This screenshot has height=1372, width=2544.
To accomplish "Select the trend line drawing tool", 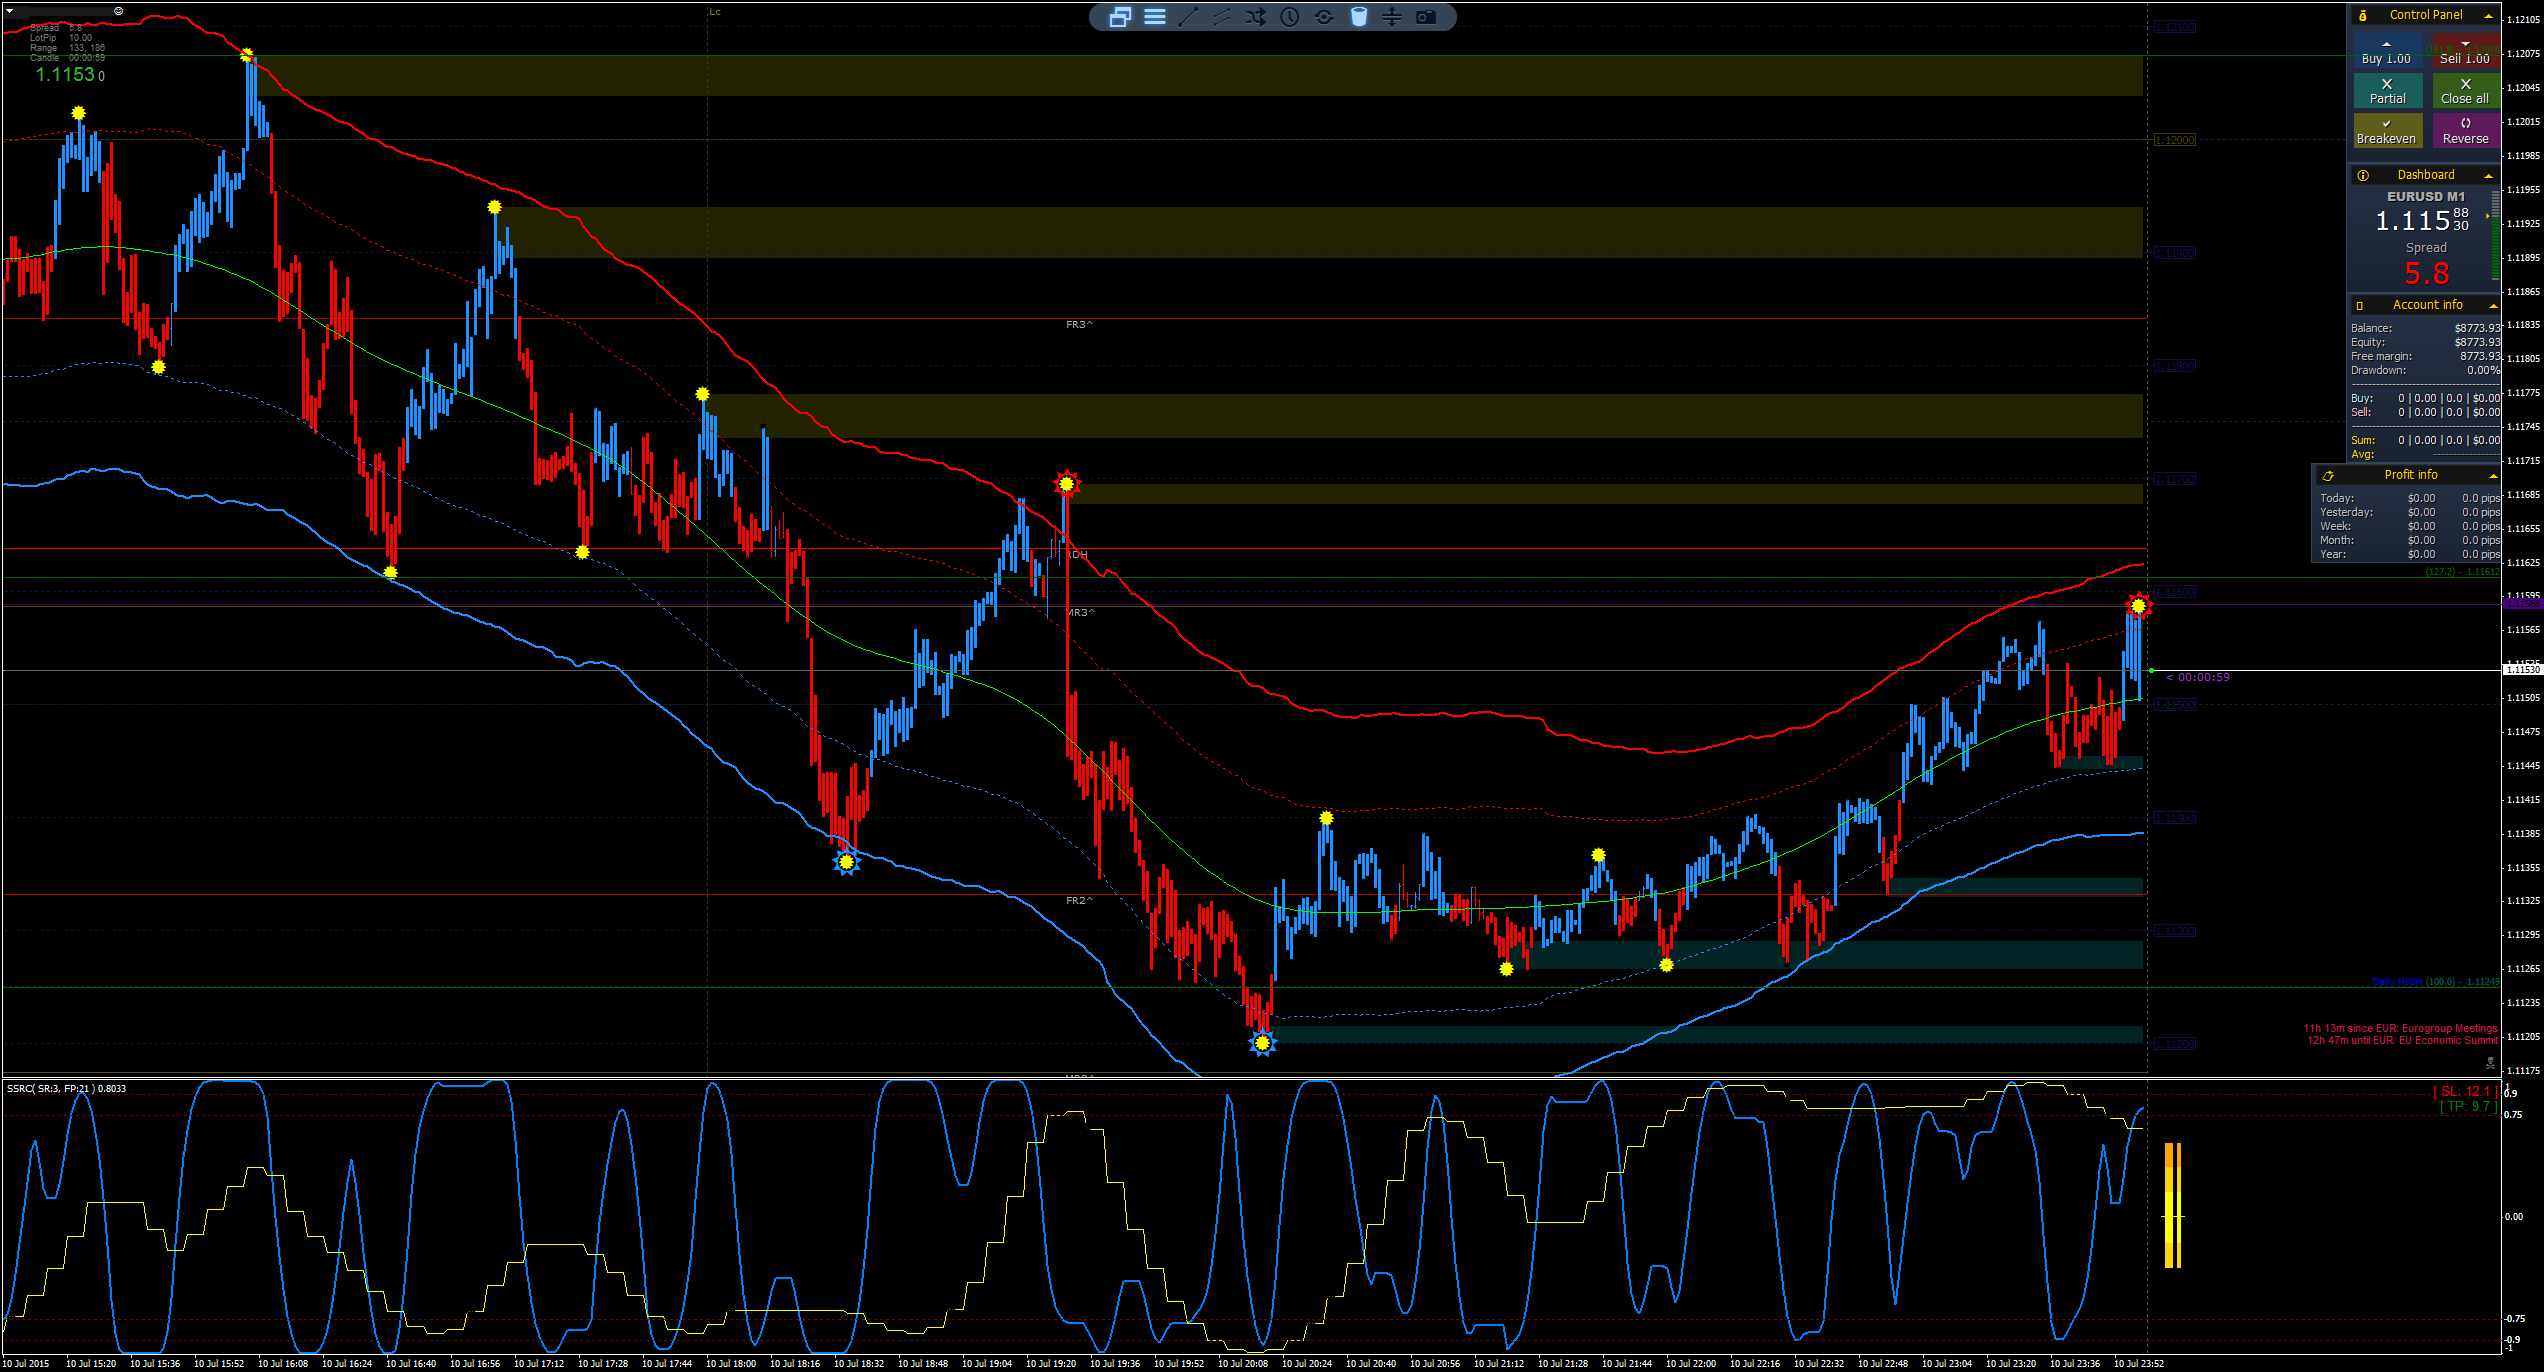I will click(1188, 17).
